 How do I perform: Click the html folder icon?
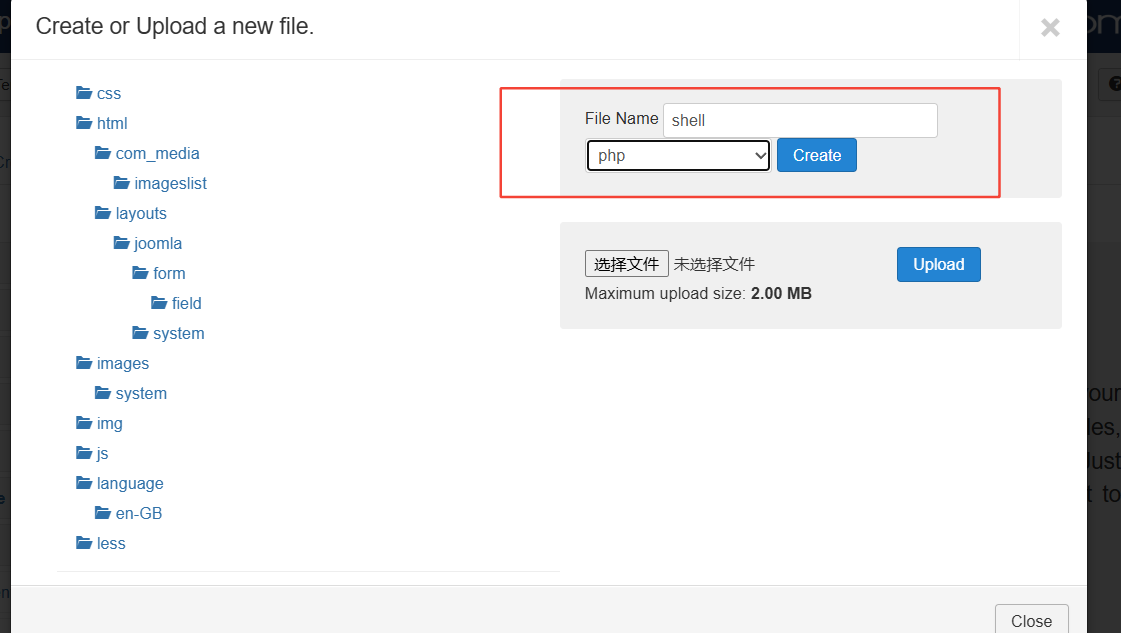[84, 123]
